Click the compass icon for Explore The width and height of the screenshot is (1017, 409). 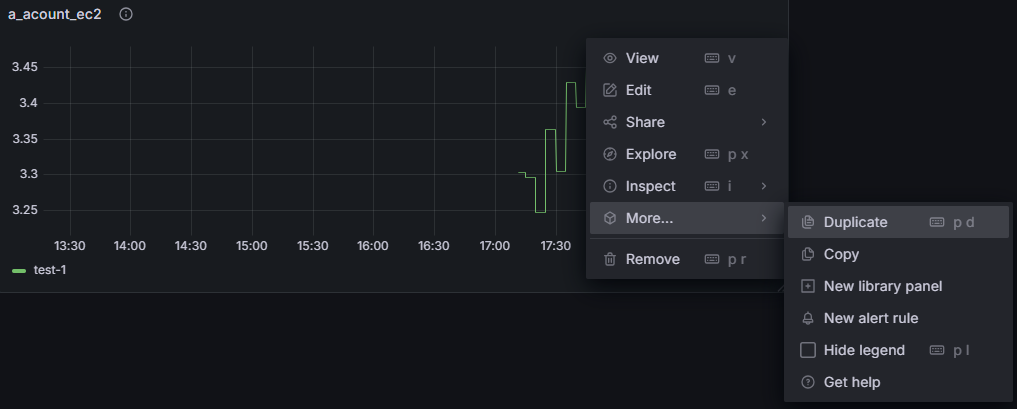(610, 154)
